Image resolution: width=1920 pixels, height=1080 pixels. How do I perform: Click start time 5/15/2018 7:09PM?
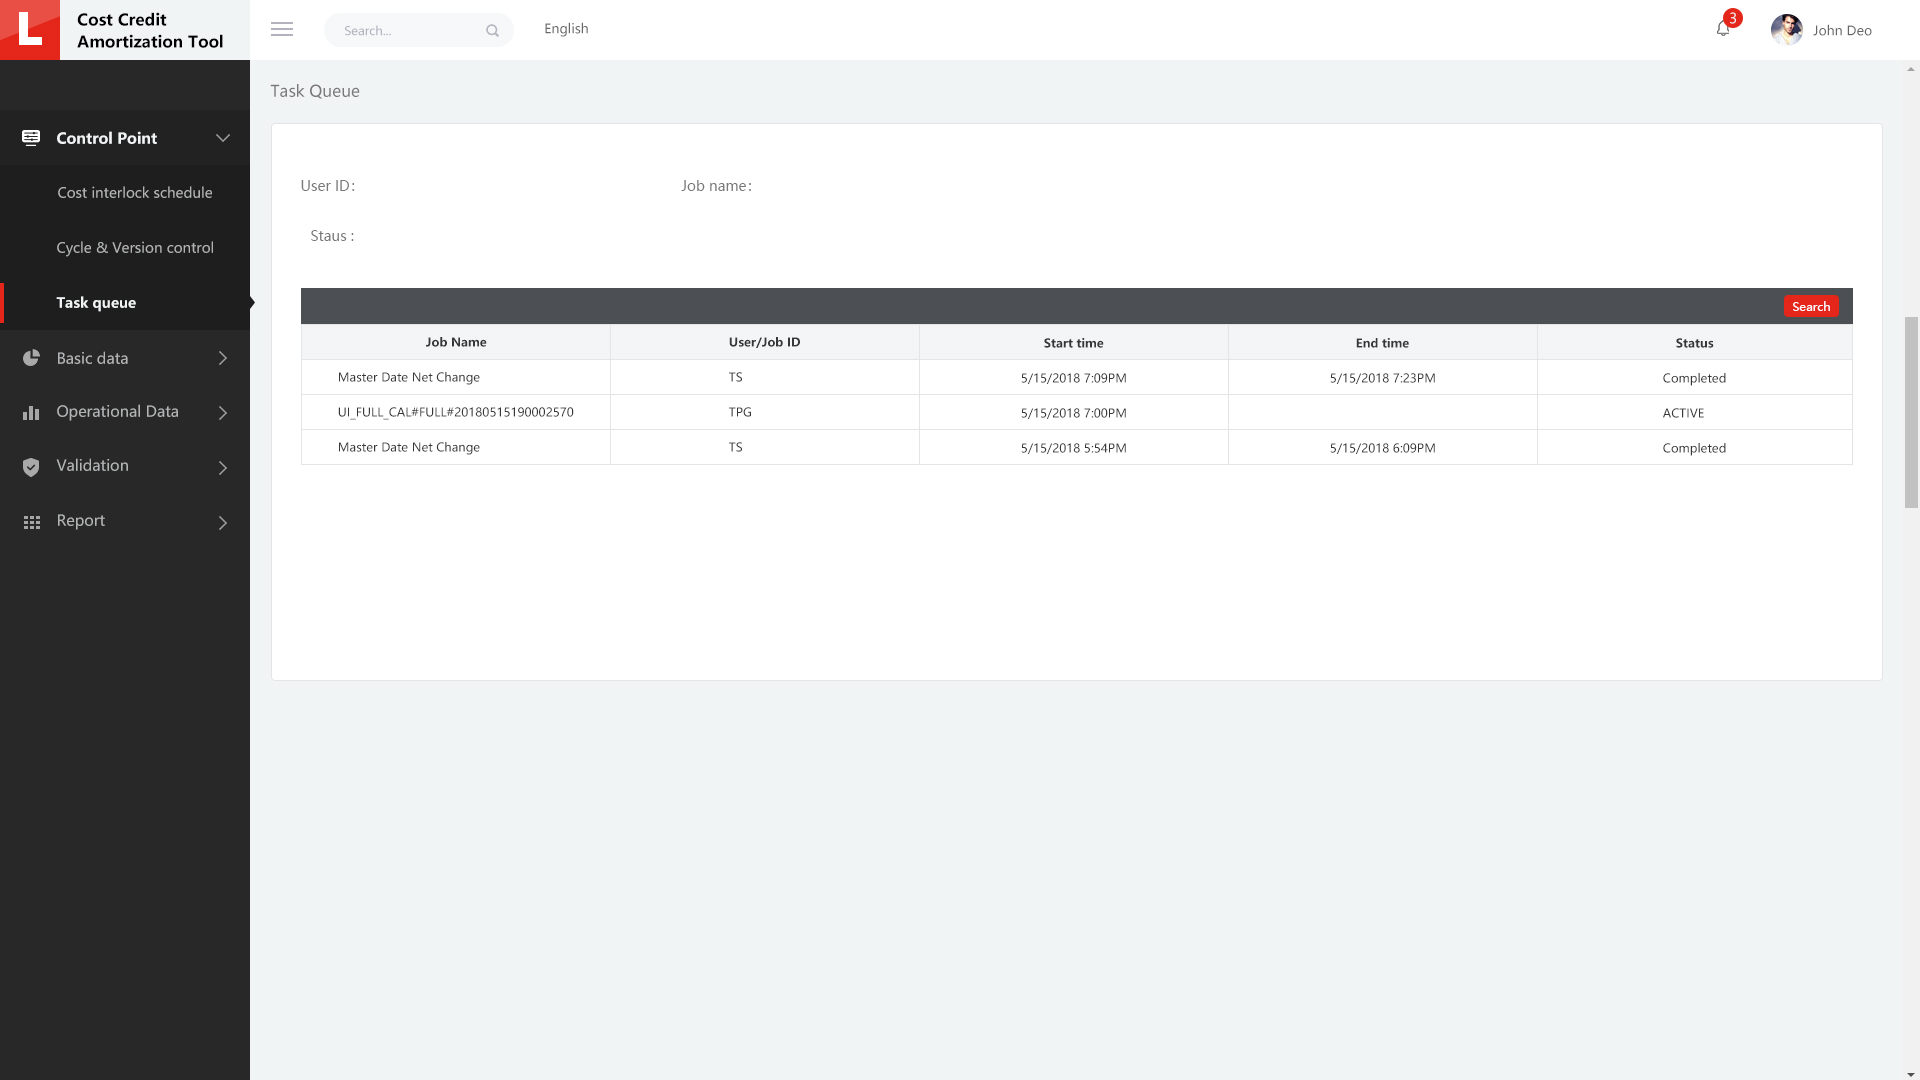(x=1073, y=378)
